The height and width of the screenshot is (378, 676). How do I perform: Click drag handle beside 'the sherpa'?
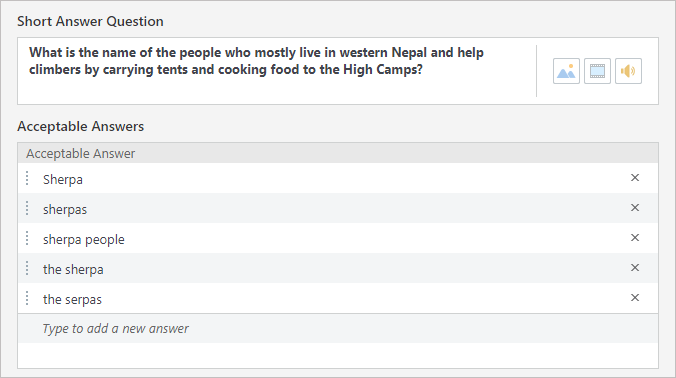point(27,268)
